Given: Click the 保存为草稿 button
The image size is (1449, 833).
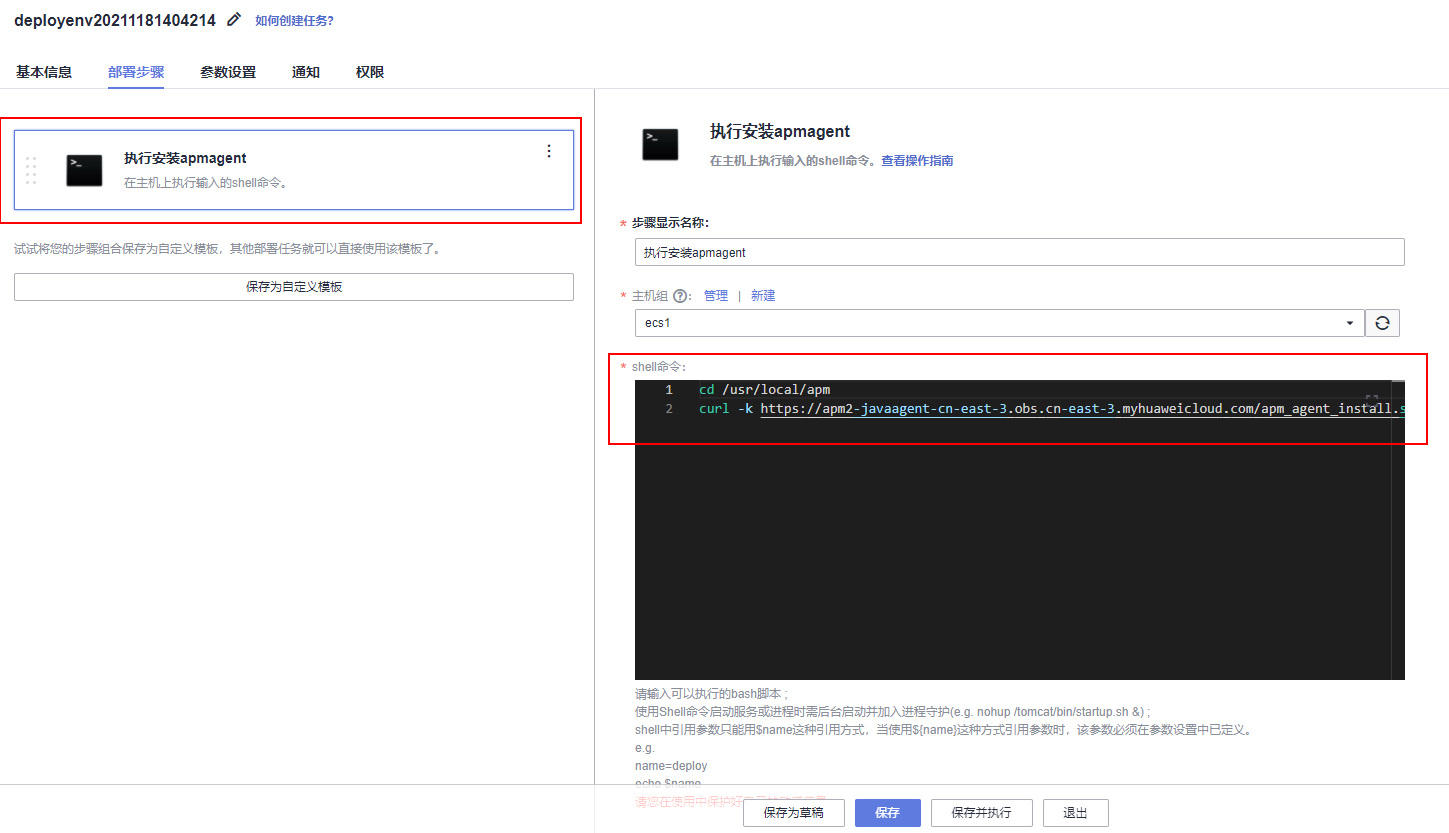Looking at the screenshot, I should (x=794, y=813).
